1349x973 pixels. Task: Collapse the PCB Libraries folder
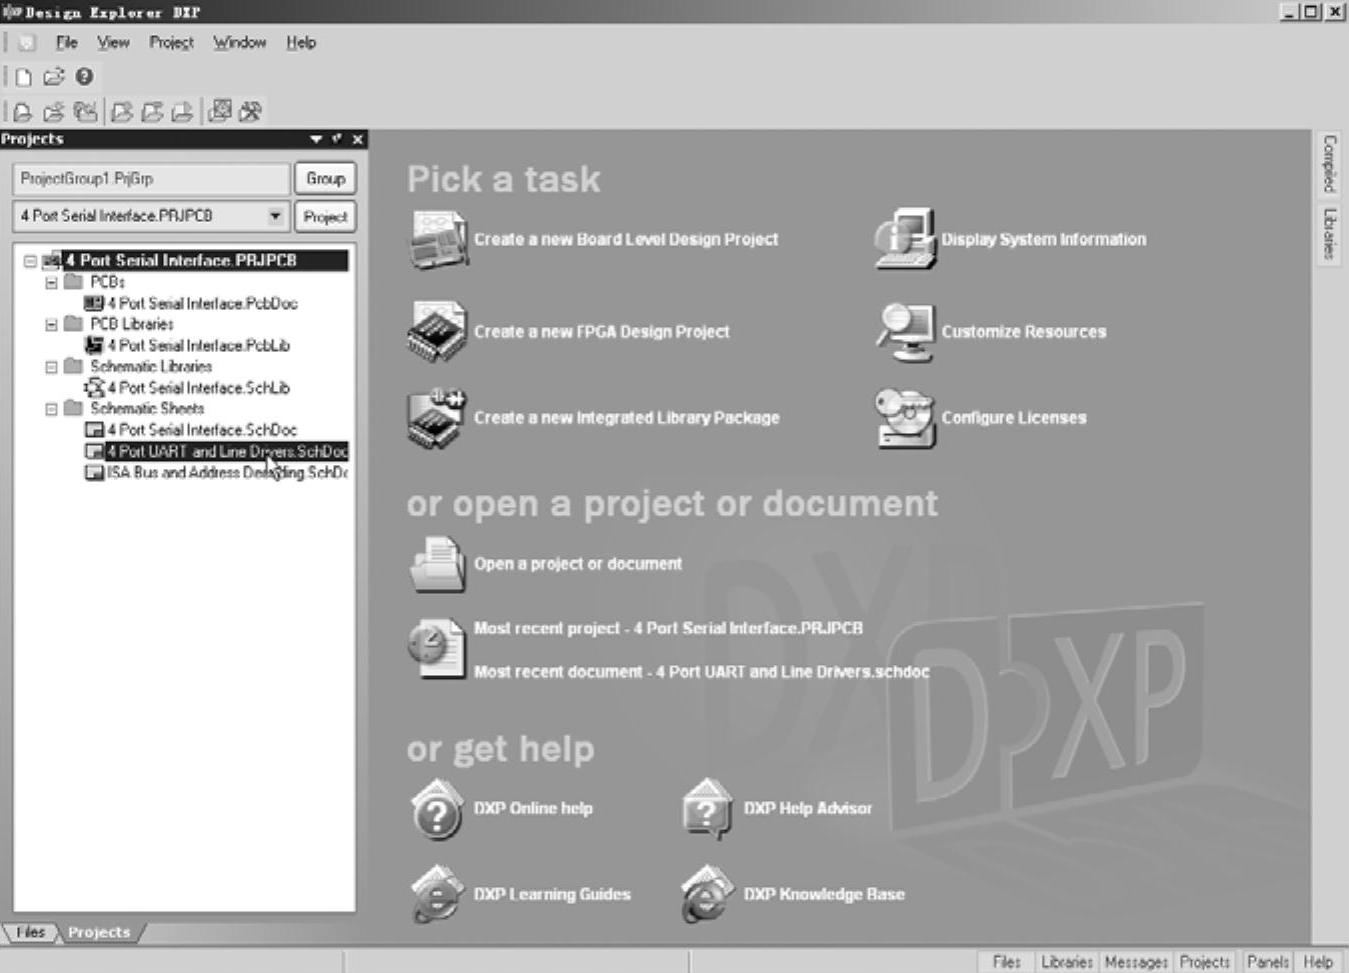[x=52, y=325]
